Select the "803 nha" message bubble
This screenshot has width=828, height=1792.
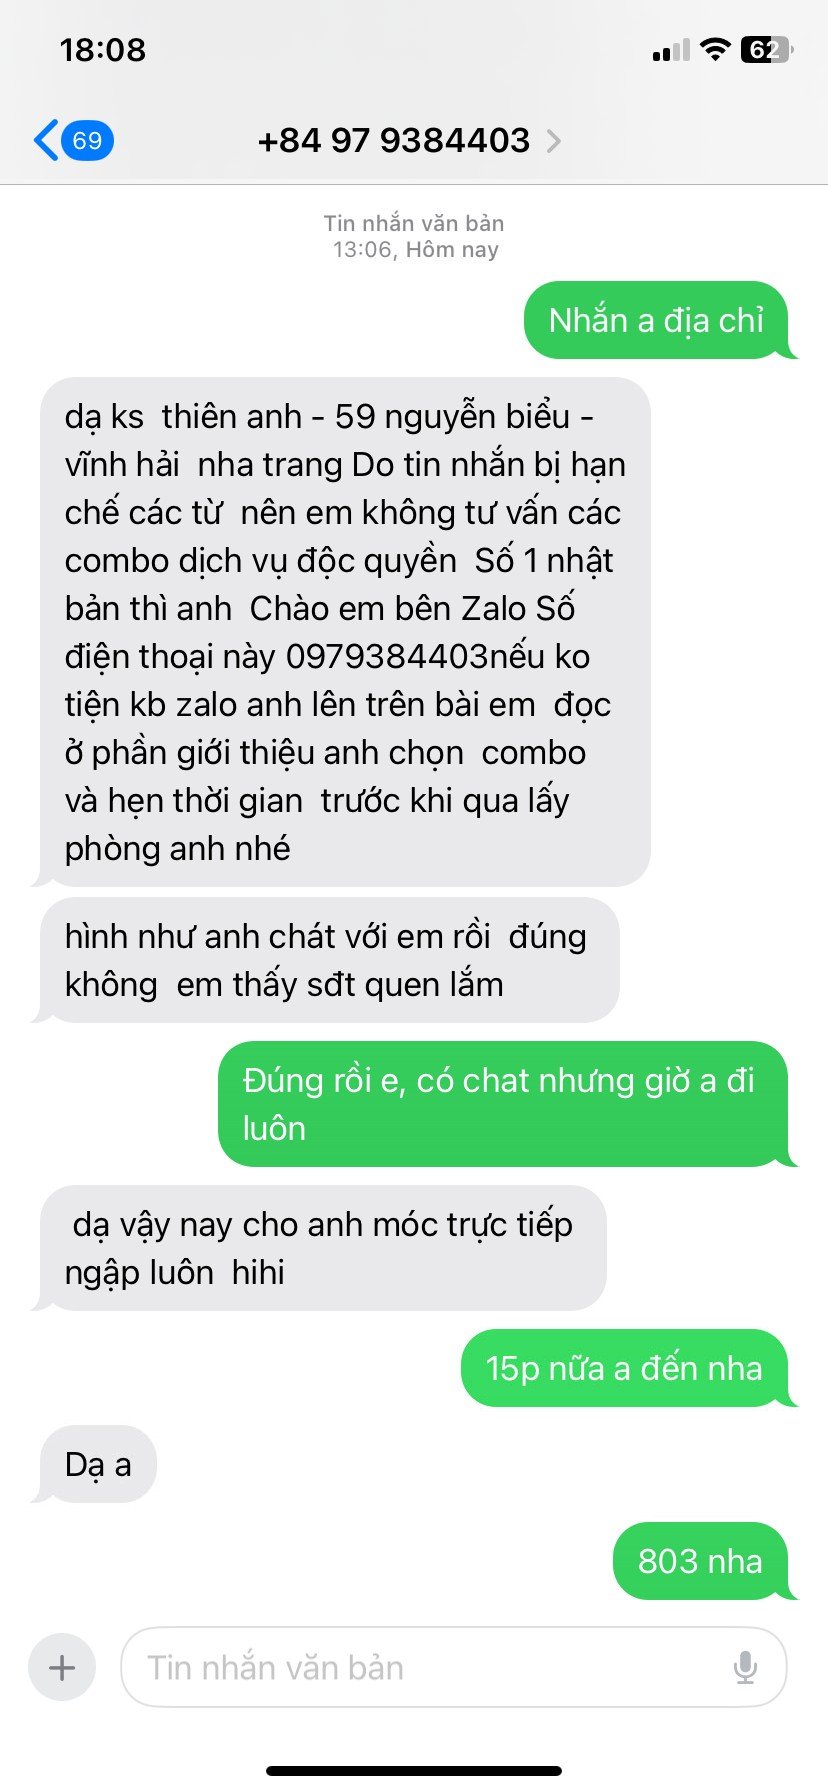pyautogui.click(x=701, y=1561)
